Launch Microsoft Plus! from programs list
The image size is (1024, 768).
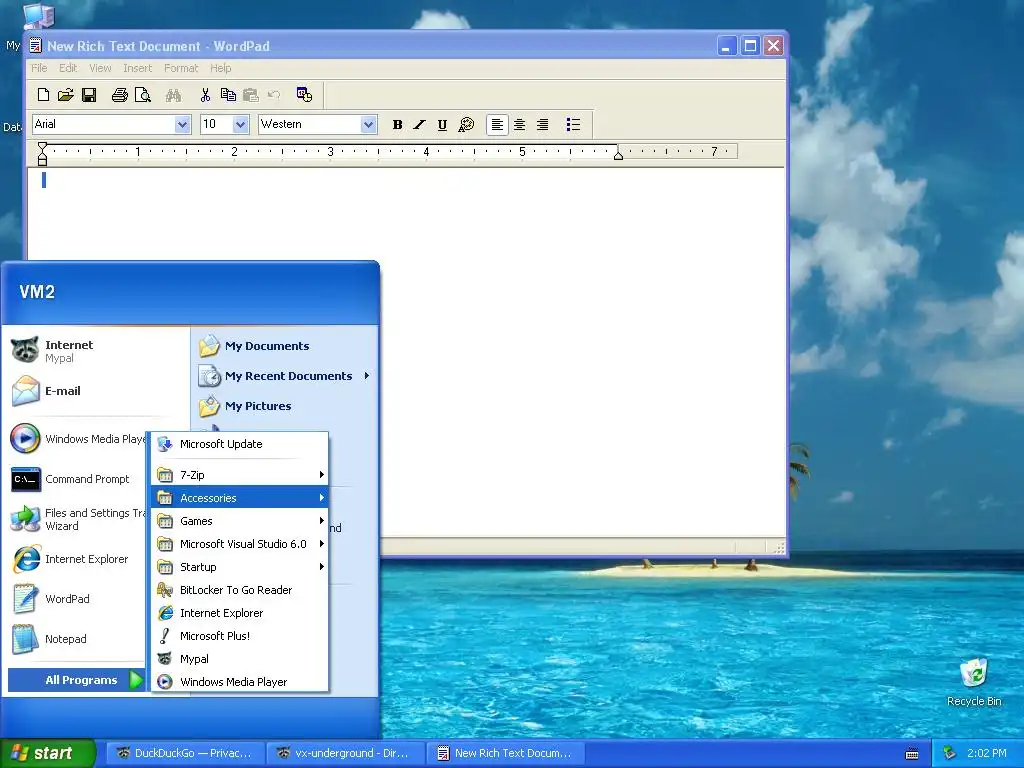240,635
